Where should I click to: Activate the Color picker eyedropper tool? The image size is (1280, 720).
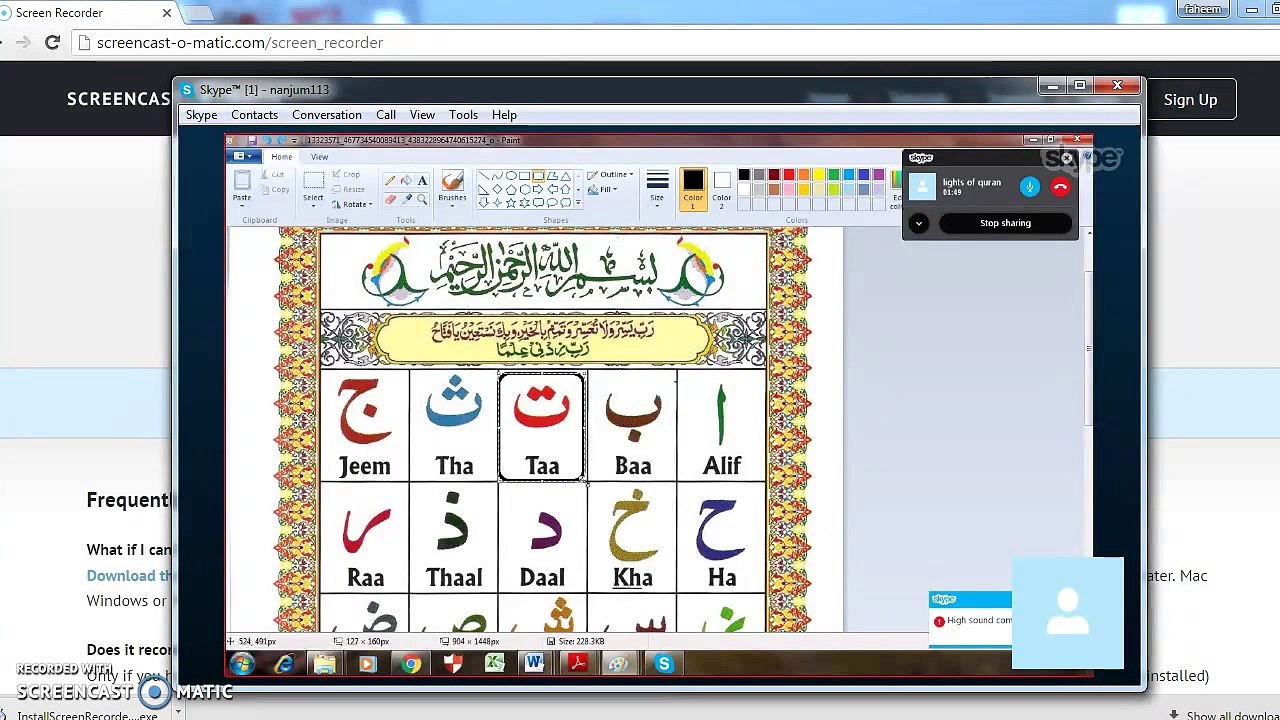pyautogui.click(x=406, y=199)
